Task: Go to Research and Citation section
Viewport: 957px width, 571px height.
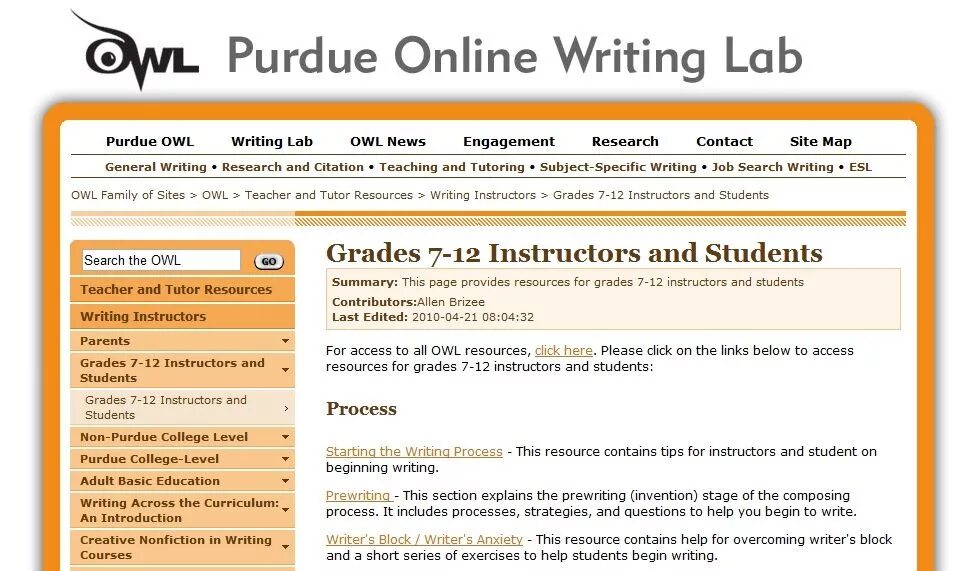Action: pyautogui.click(x=292, y=167)
